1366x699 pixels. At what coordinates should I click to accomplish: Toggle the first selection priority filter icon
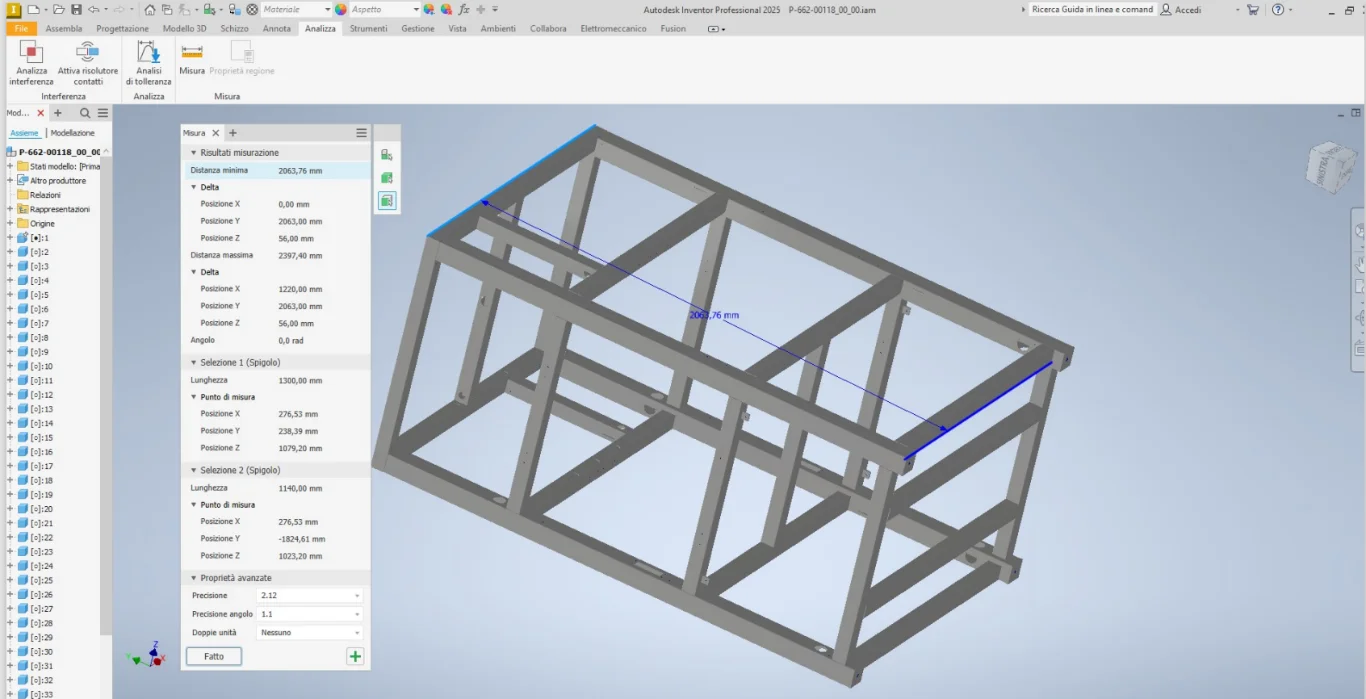click(x=387, y=155)
